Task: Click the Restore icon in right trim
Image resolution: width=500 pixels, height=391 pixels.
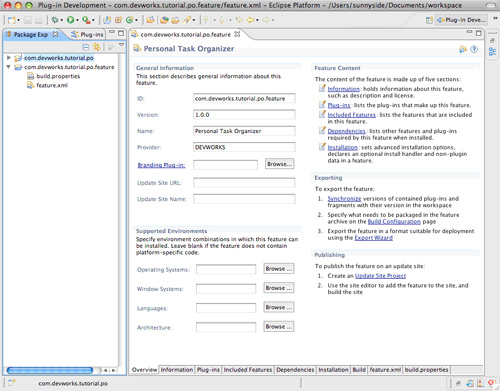Action: (492, 40)
